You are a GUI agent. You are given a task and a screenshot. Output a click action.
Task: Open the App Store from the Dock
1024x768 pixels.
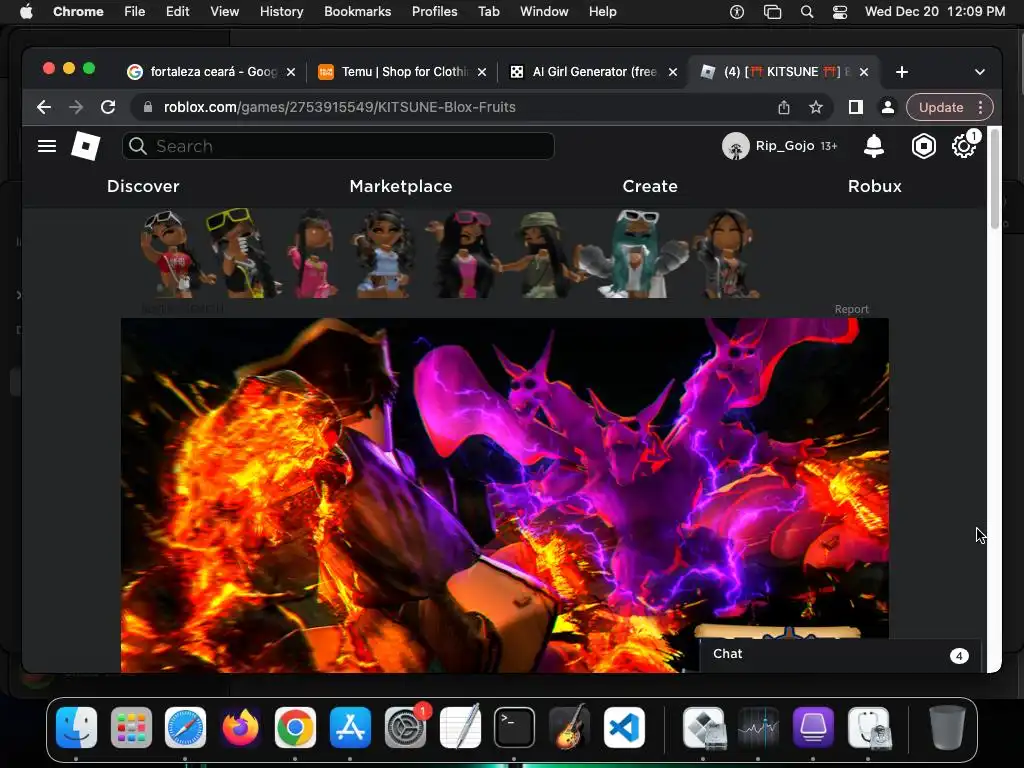pos(350,728)
